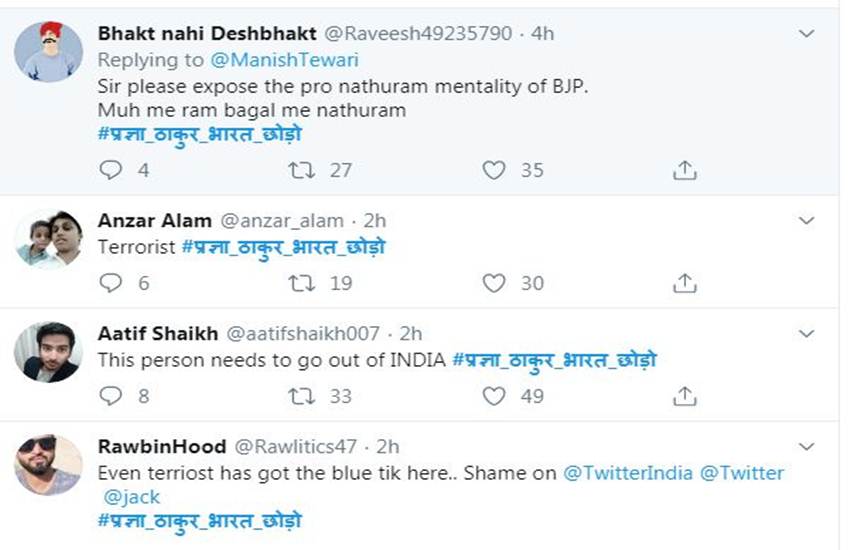Viewport: 850px width, 550px height.
Task: Share Anzar Alam's tweet
Action: (x=684, y=284)
